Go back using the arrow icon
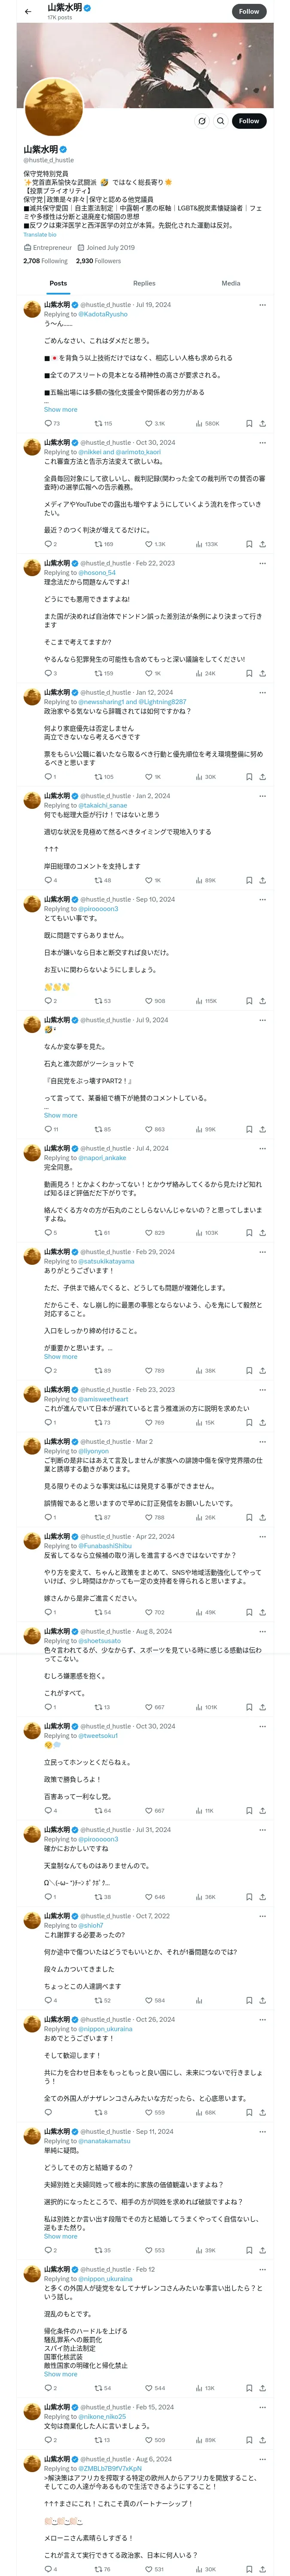The image size is (290, 2576). coord(28,12)
